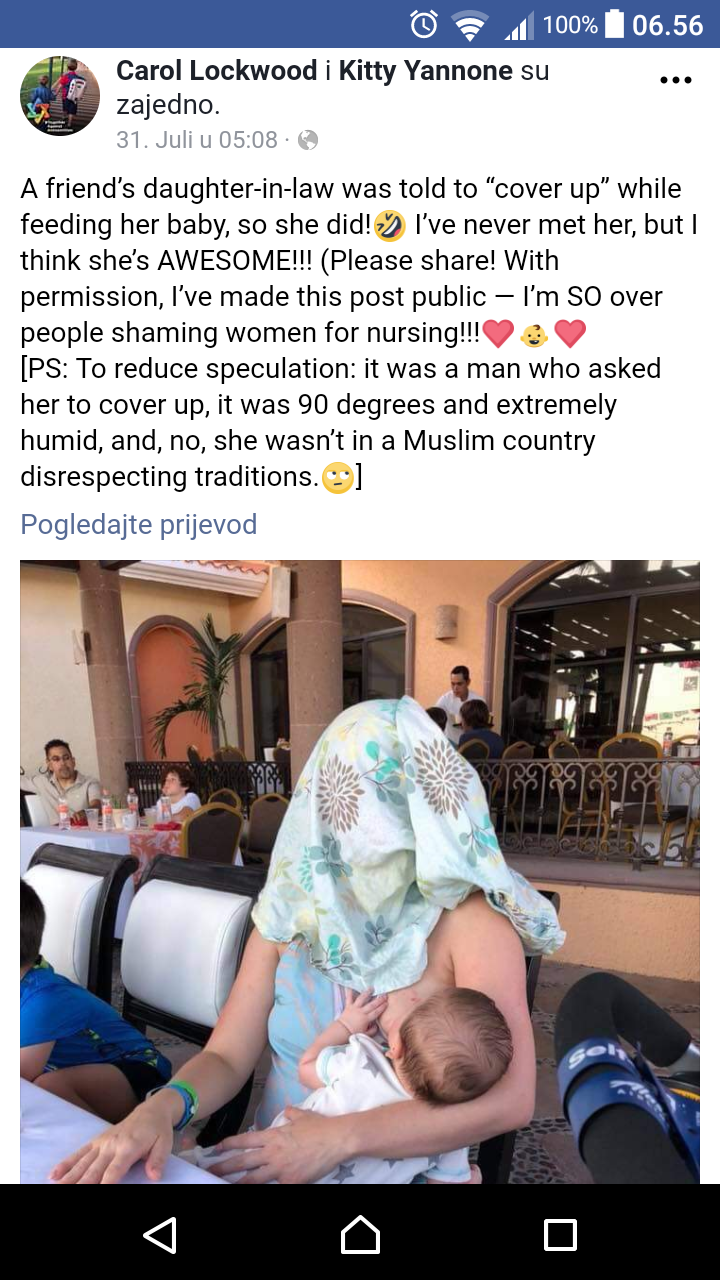Open Kitty Yannone's profile
Image resolution: width=720 pixels, height=1280 pixels.
pos(426,71)
